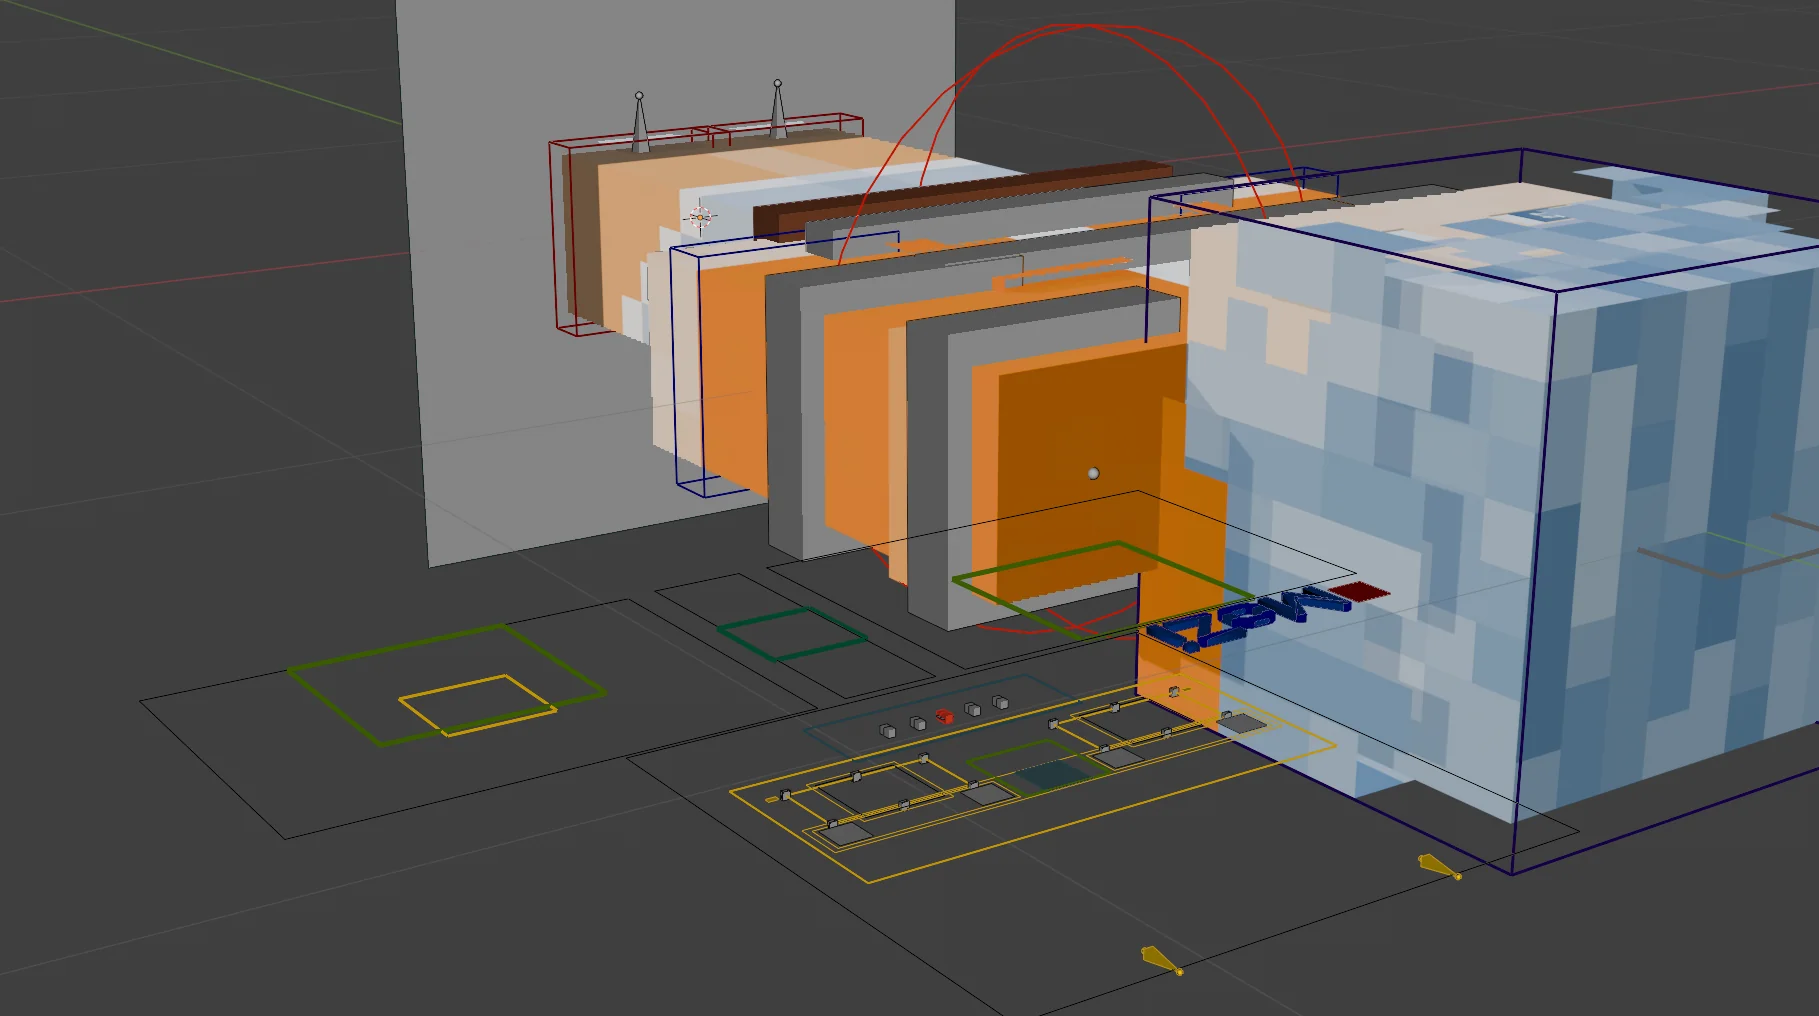Select the yellow cone marker at bottom
This screenshot has width=1819, height=1016.
1160,960
